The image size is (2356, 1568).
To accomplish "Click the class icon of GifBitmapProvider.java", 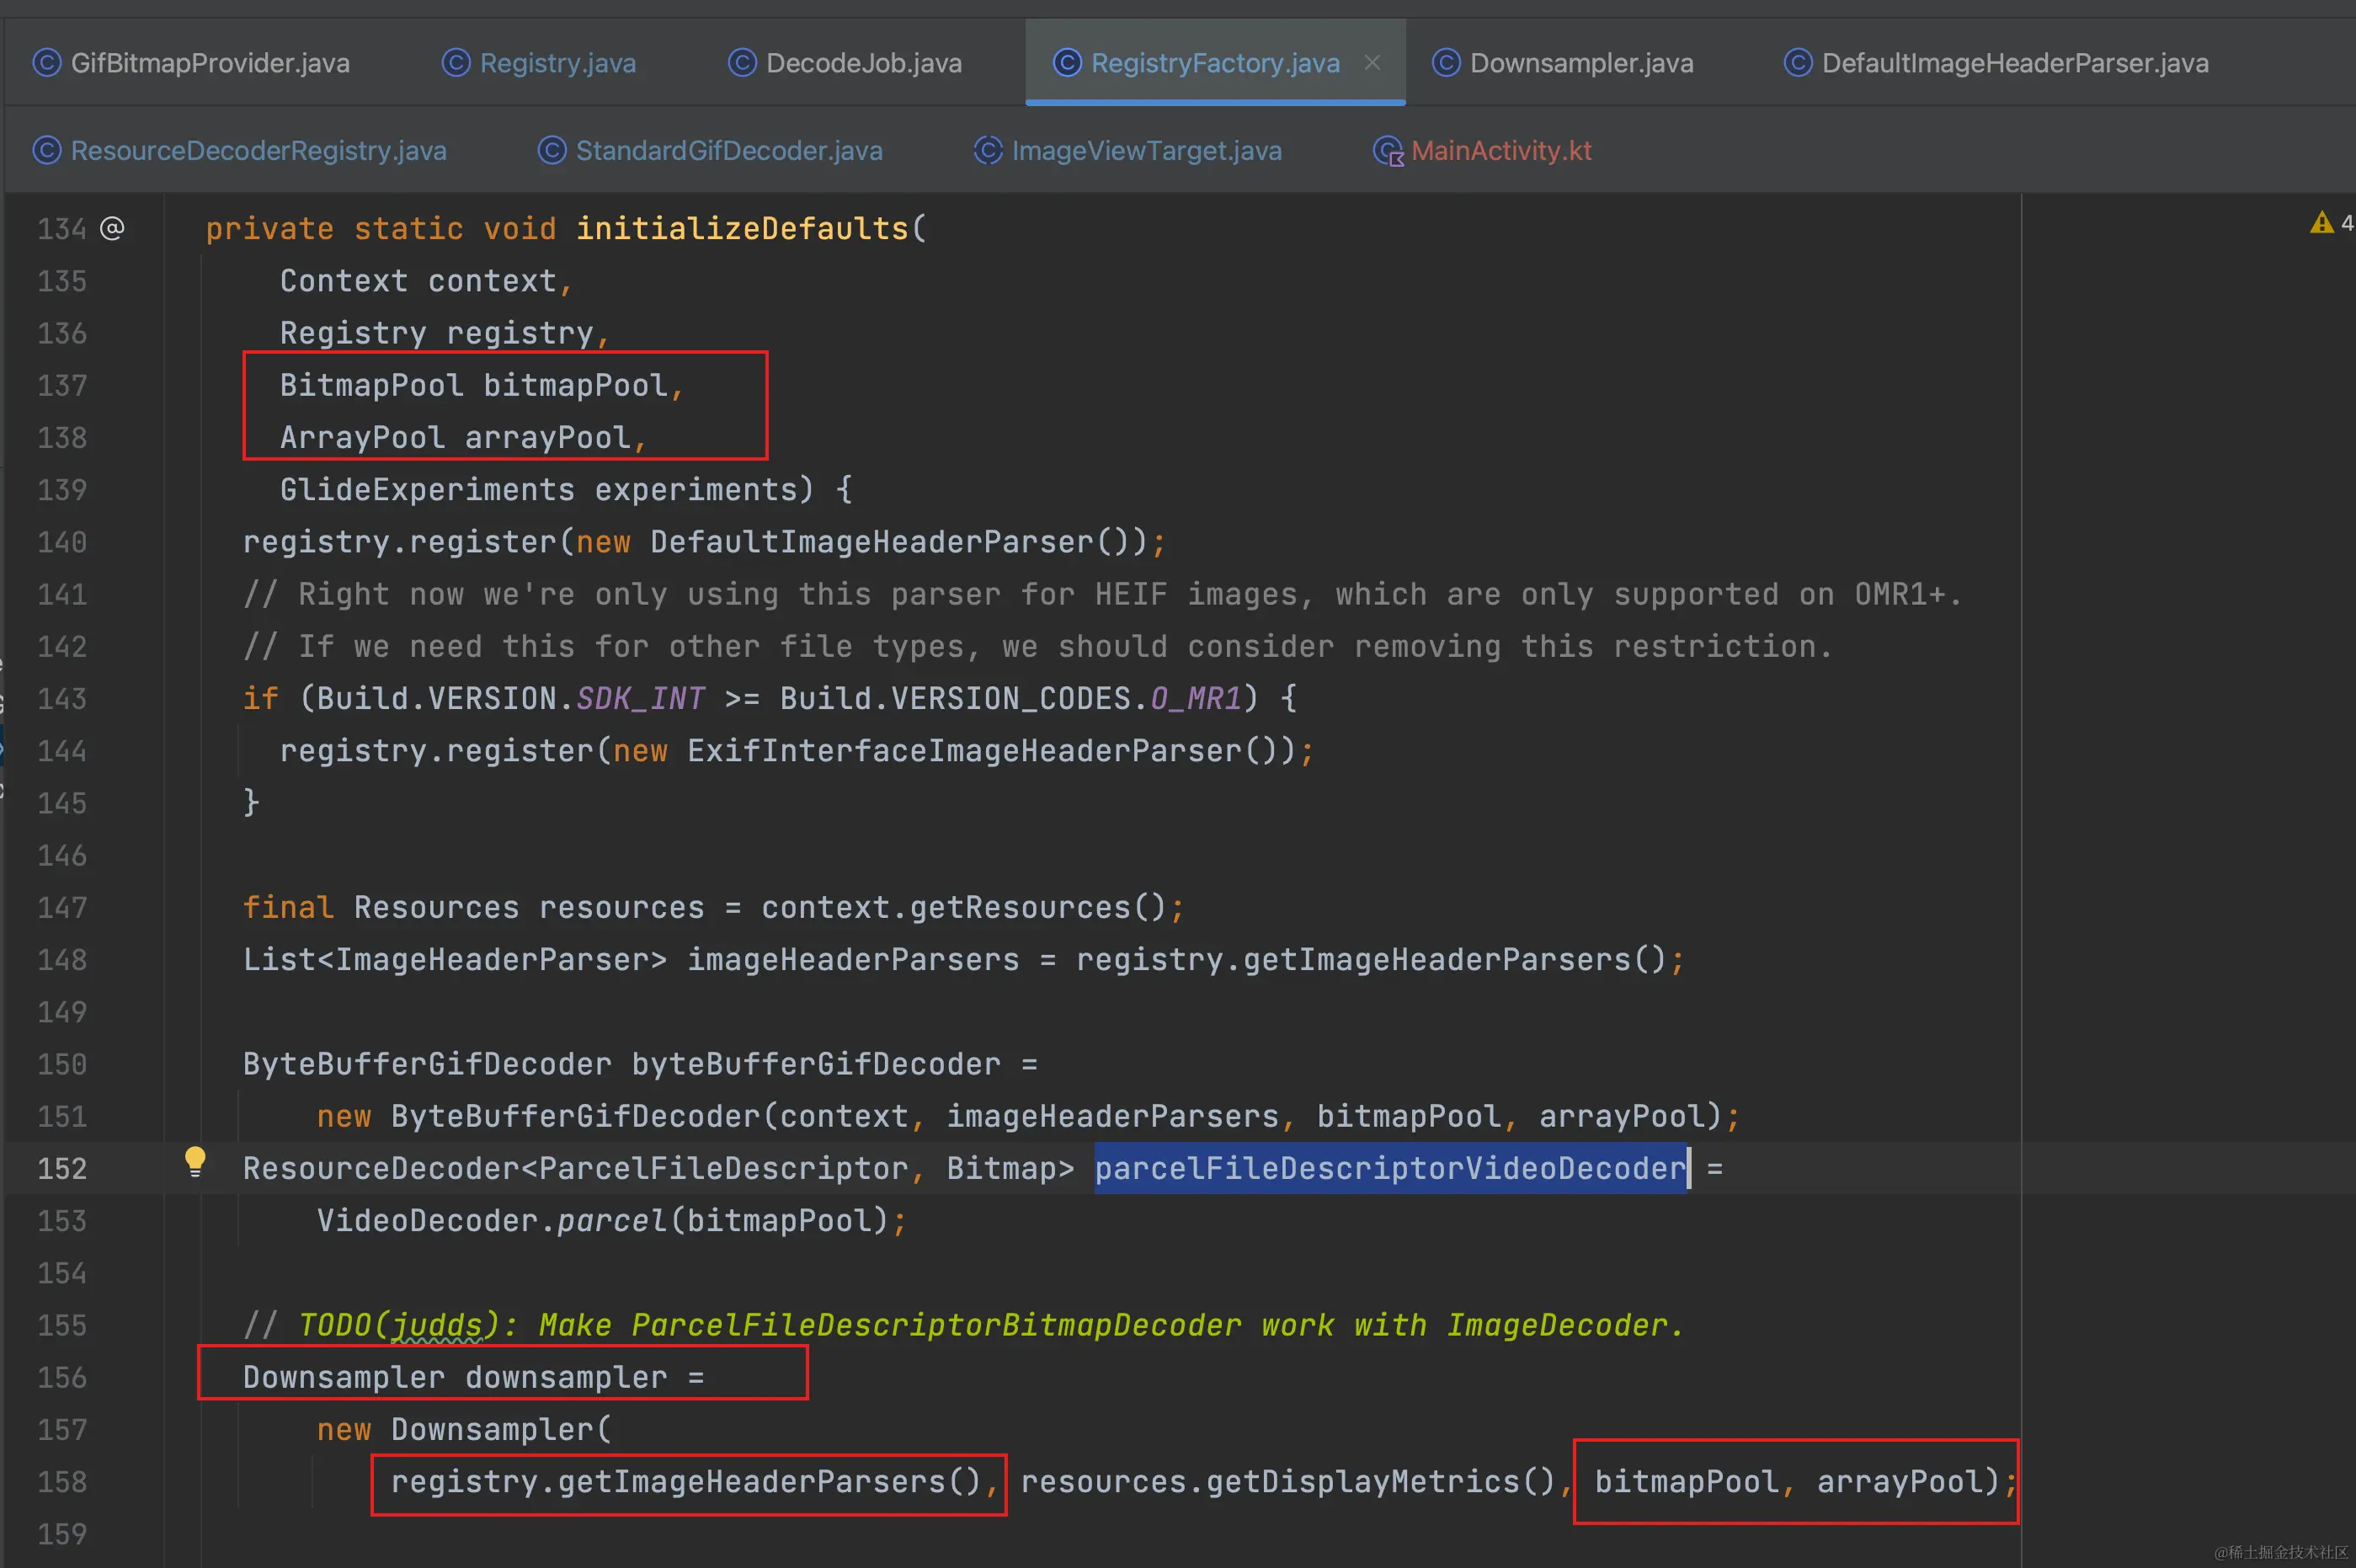I will tap(47, 63).
